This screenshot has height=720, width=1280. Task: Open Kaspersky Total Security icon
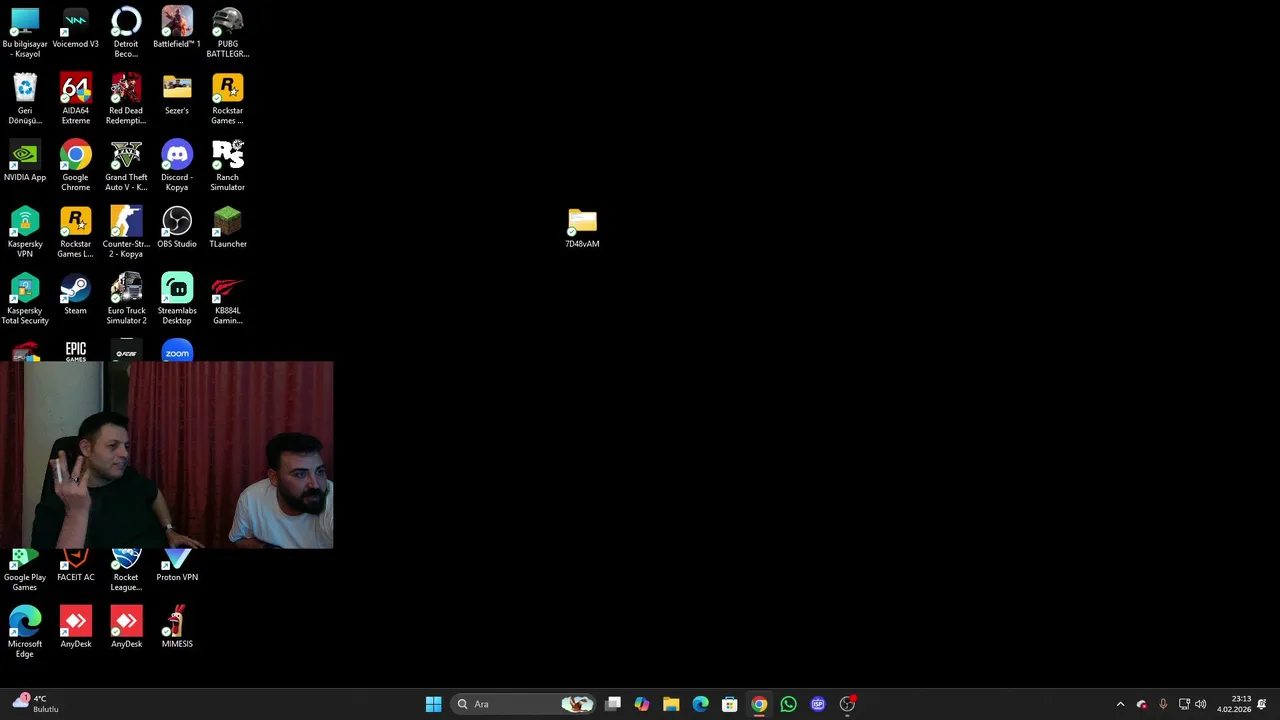click(x=25, y=299)
